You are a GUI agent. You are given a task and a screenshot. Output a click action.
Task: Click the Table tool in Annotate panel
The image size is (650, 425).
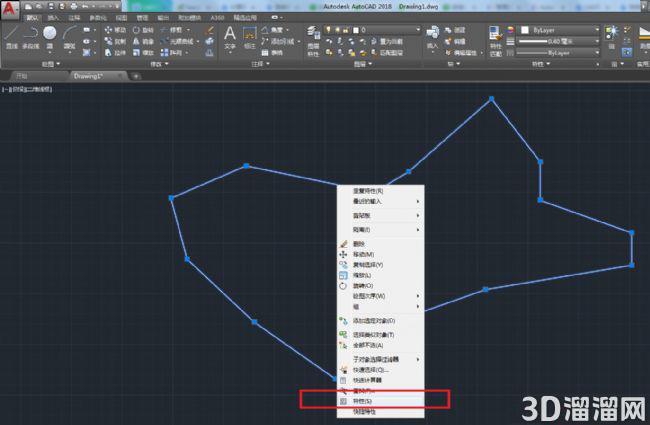[273, 53]
